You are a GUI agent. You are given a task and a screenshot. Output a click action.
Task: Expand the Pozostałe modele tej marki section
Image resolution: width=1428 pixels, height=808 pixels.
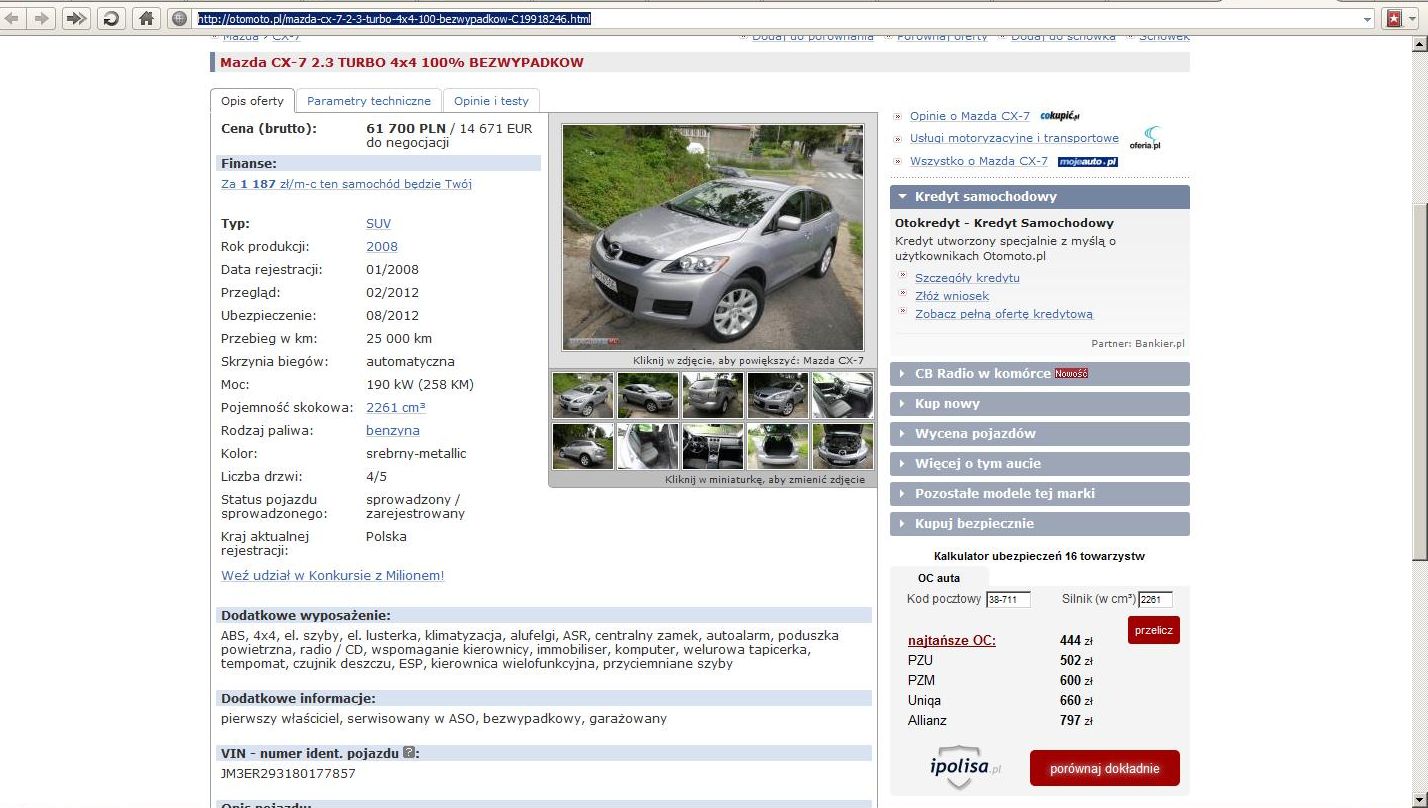tap(1040, 494)
